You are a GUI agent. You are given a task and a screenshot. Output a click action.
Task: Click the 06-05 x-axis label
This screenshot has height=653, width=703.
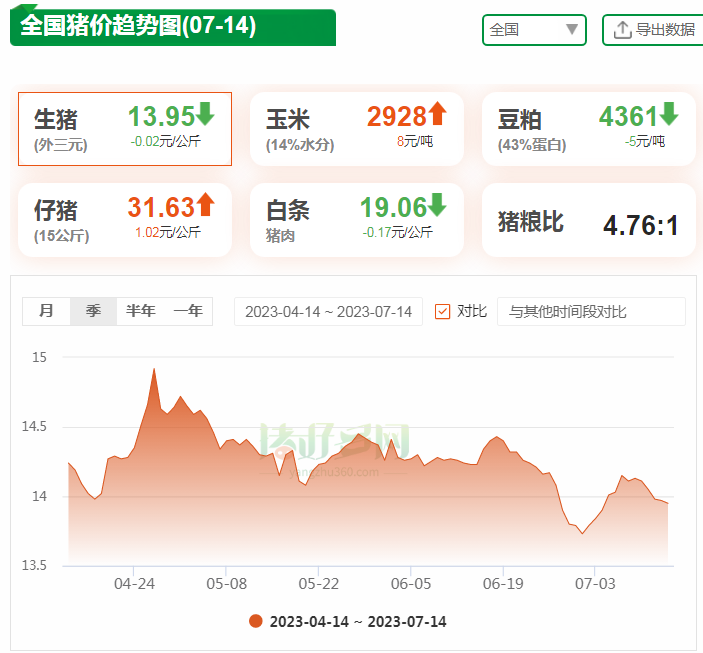click(x=411, y=583)
